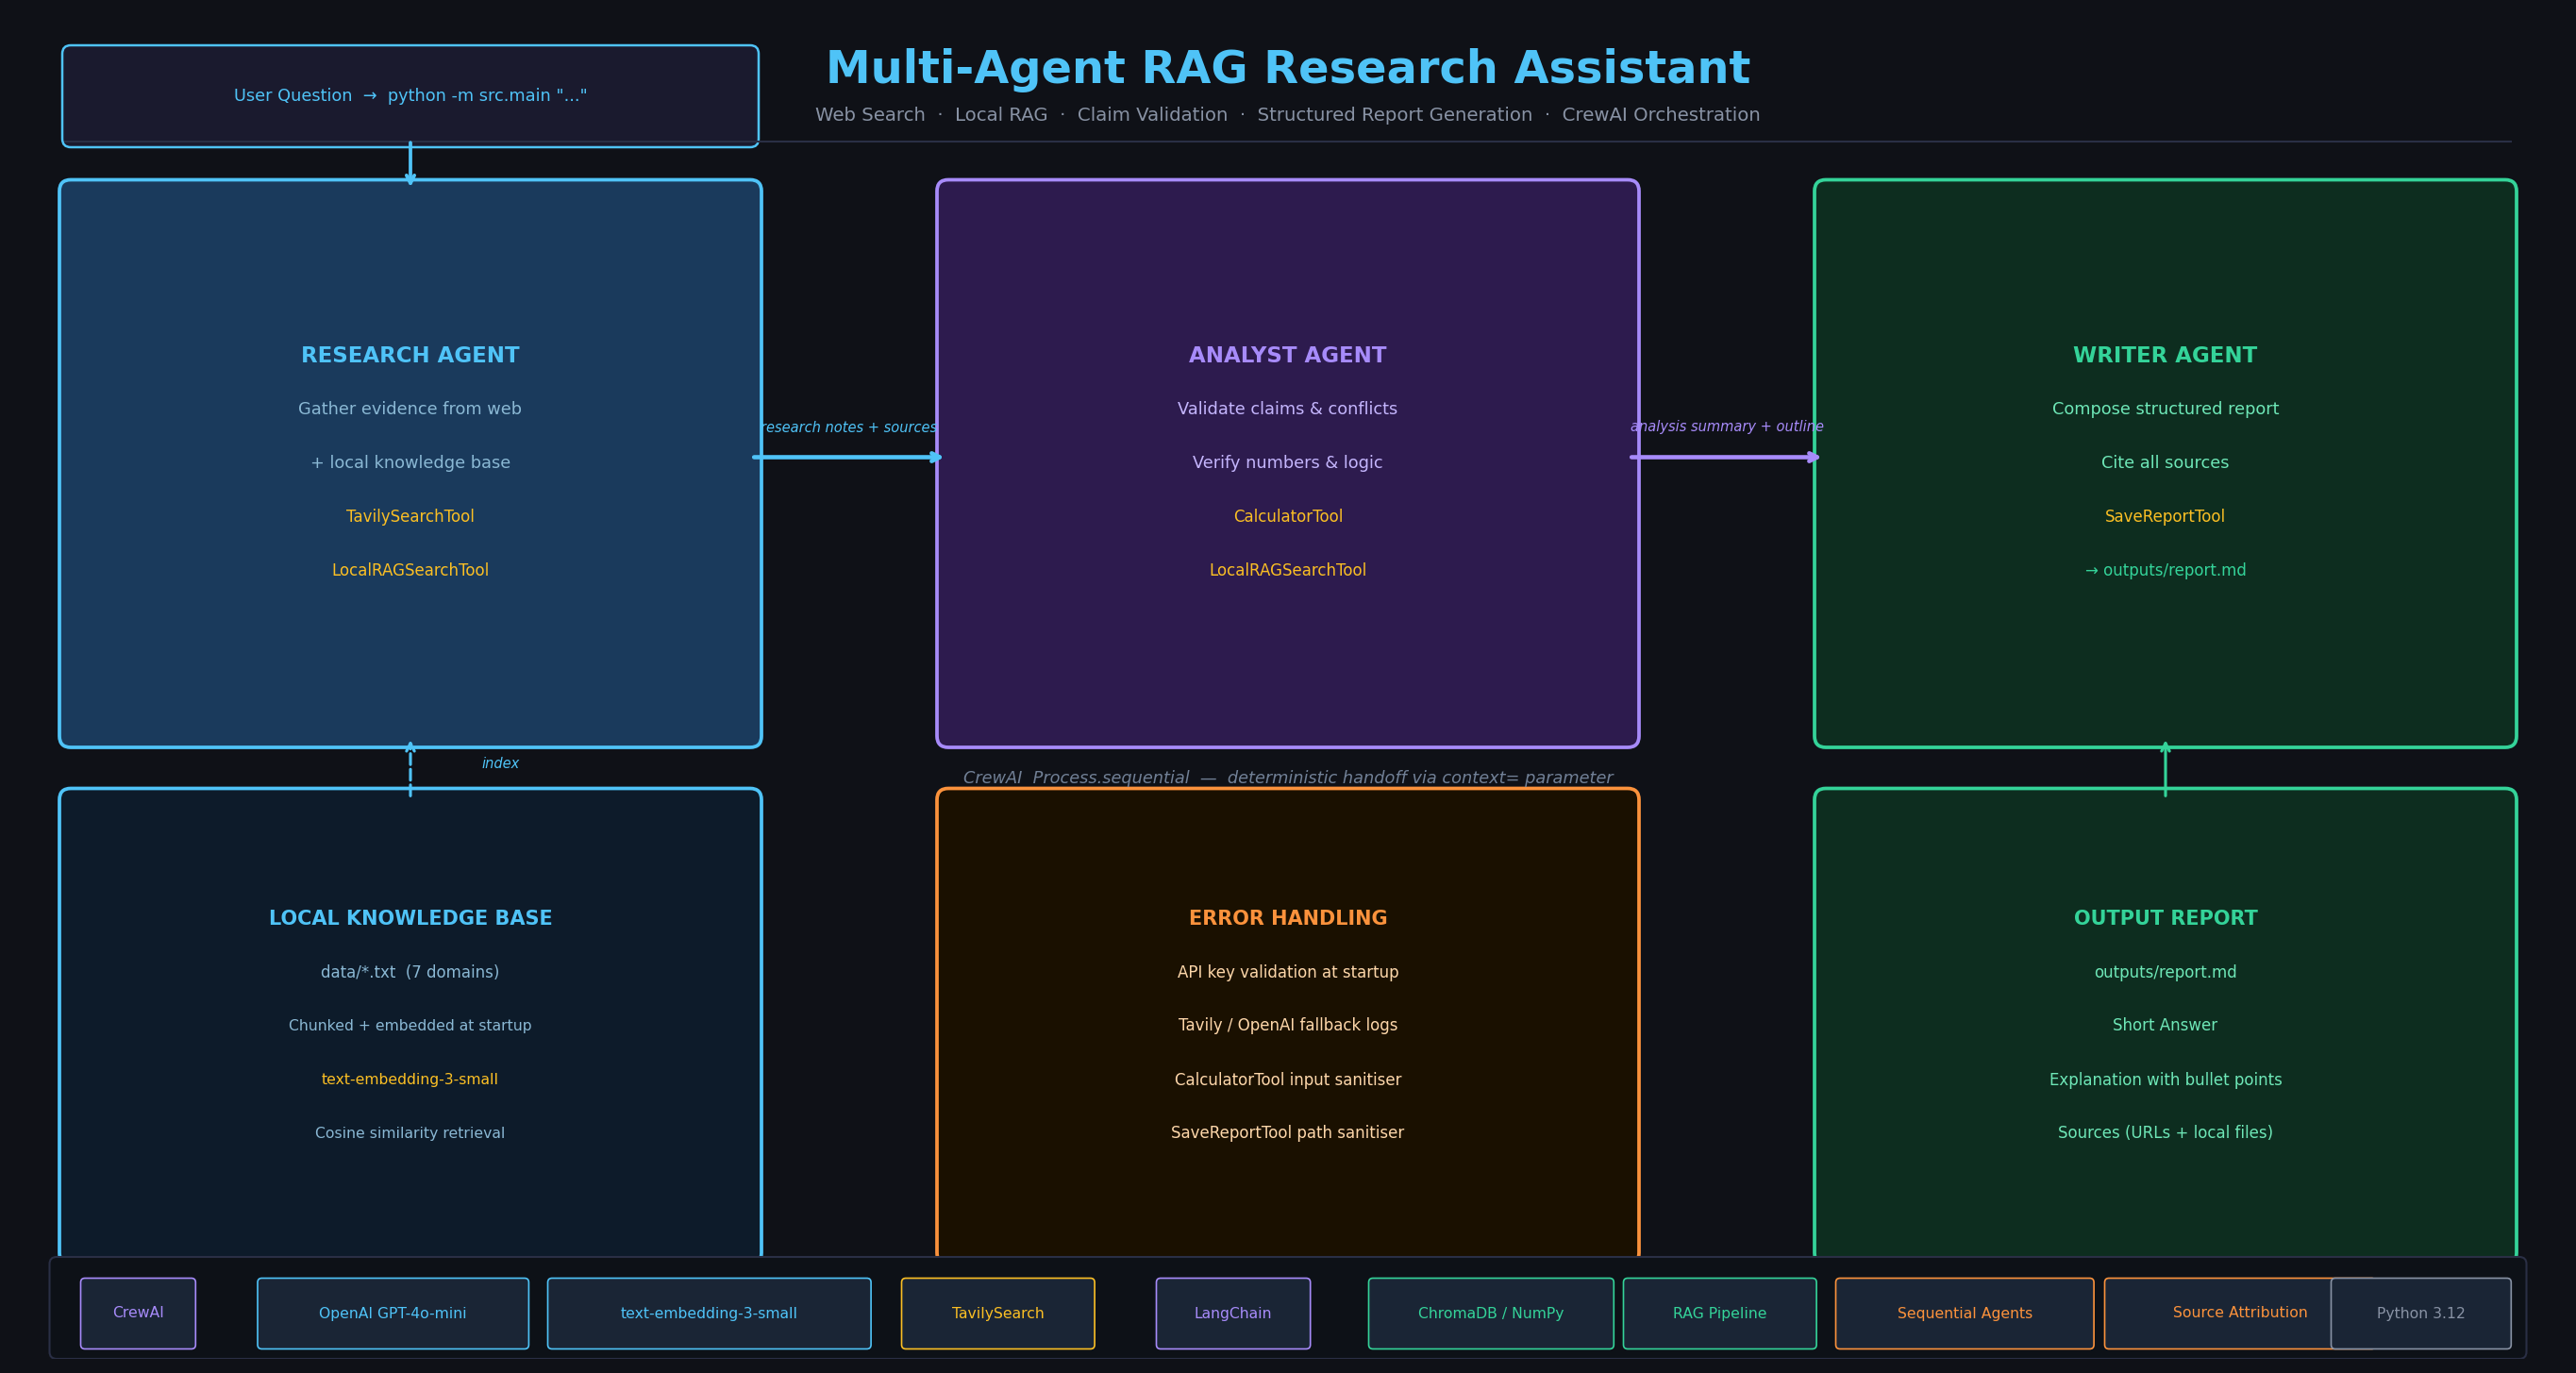Image resolution: width=2576 pixels, height=1373 pixels.
Task: Click CalculatorTool in Analyst Agent box
Action: pos(1287,516)
